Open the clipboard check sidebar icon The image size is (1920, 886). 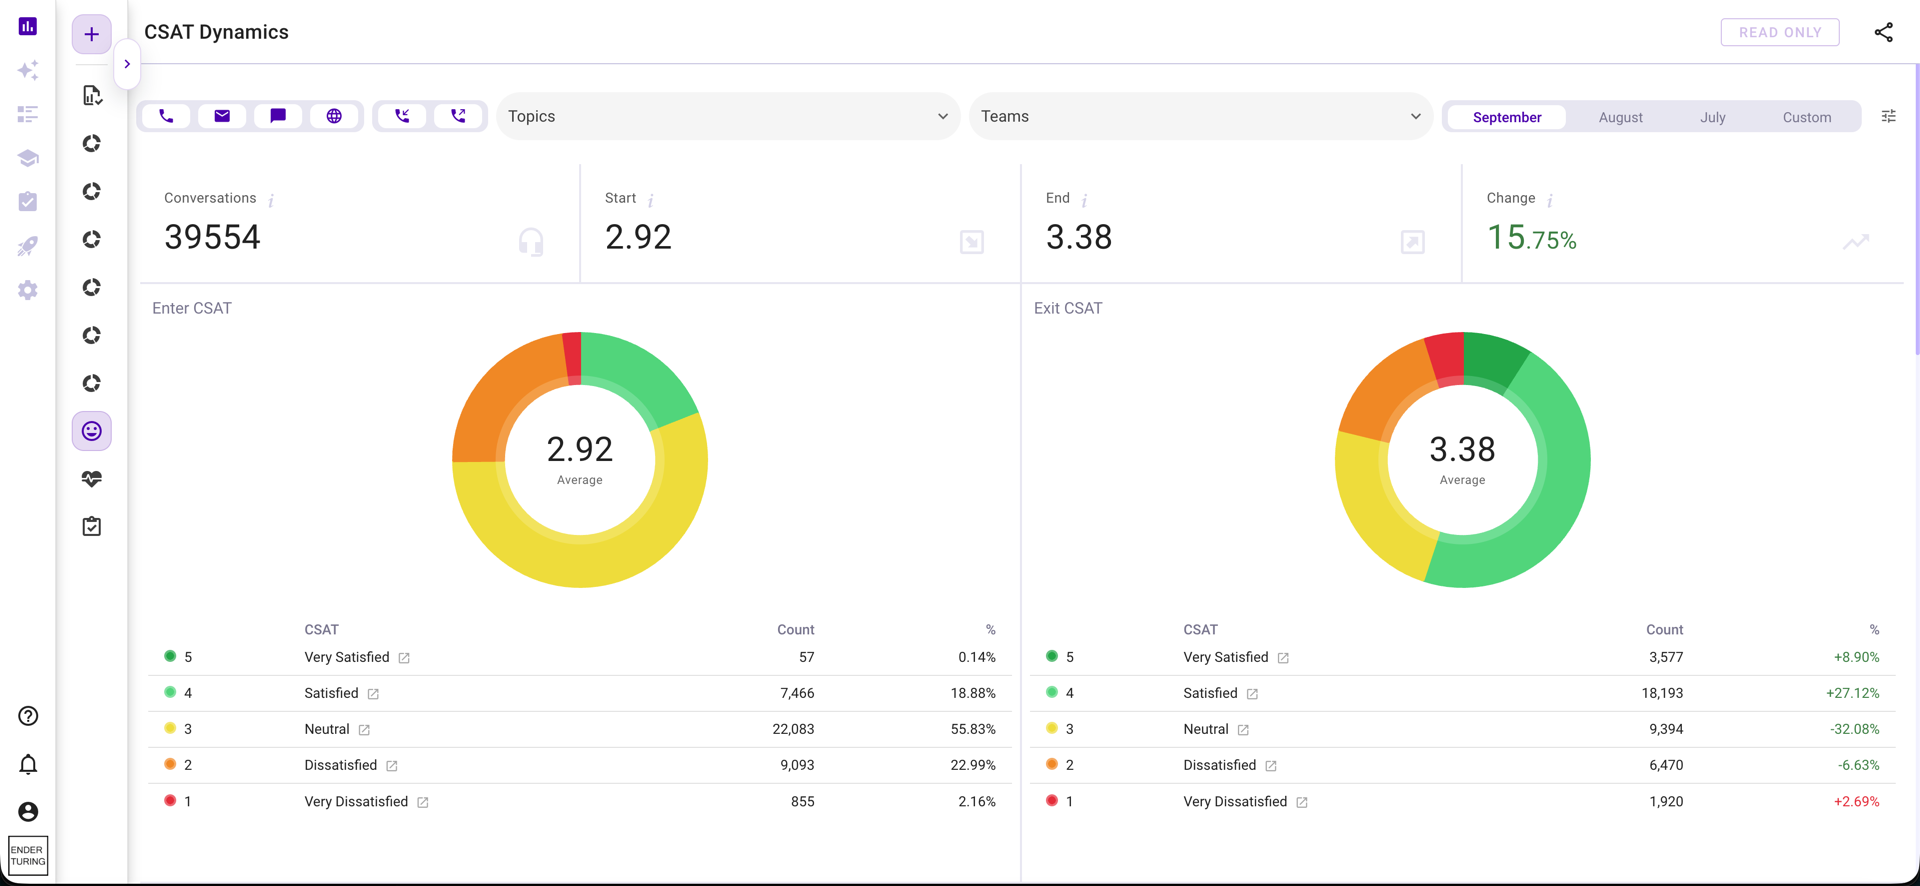92,526
